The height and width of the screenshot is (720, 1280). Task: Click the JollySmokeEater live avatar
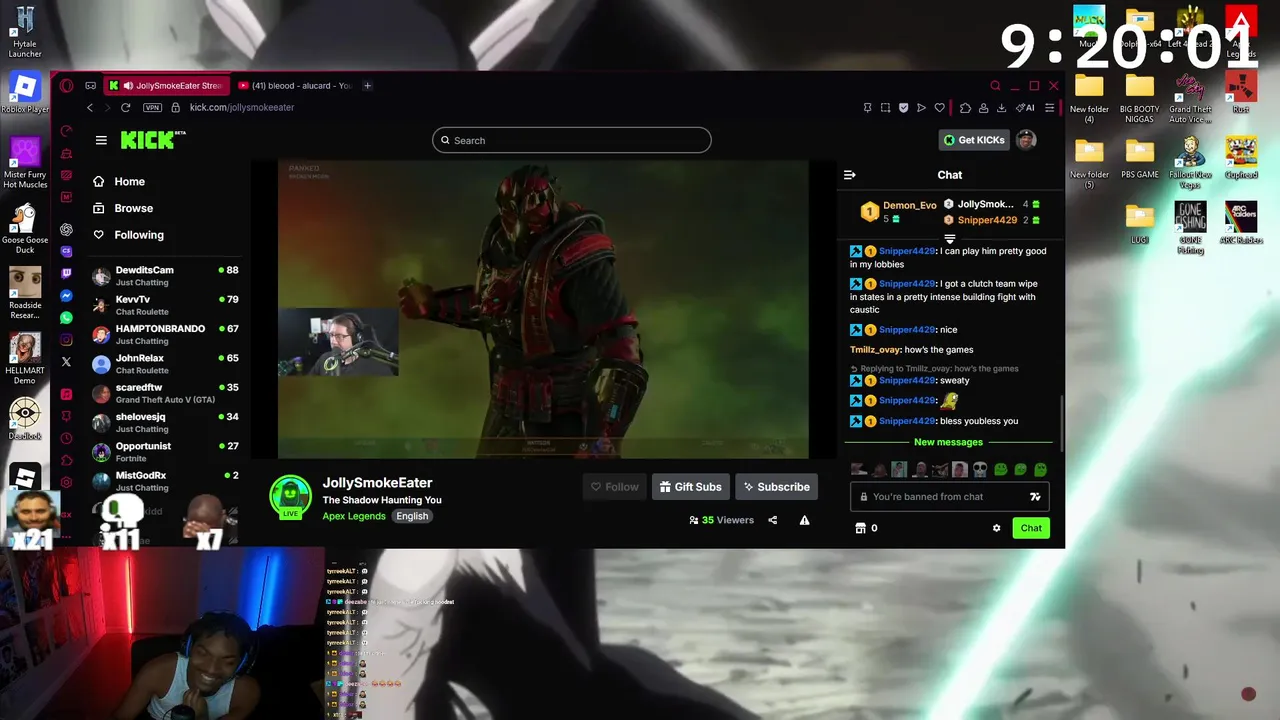click(x=290, y=497)
